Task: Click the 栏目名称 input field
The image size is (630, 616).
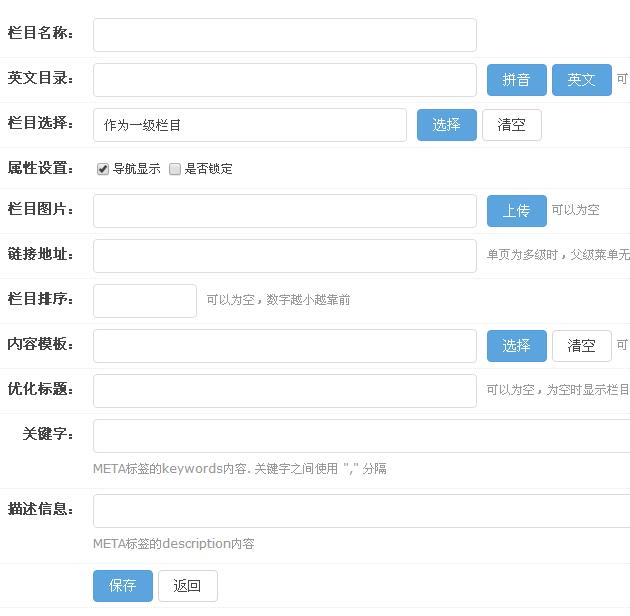Action: [284, 35]
